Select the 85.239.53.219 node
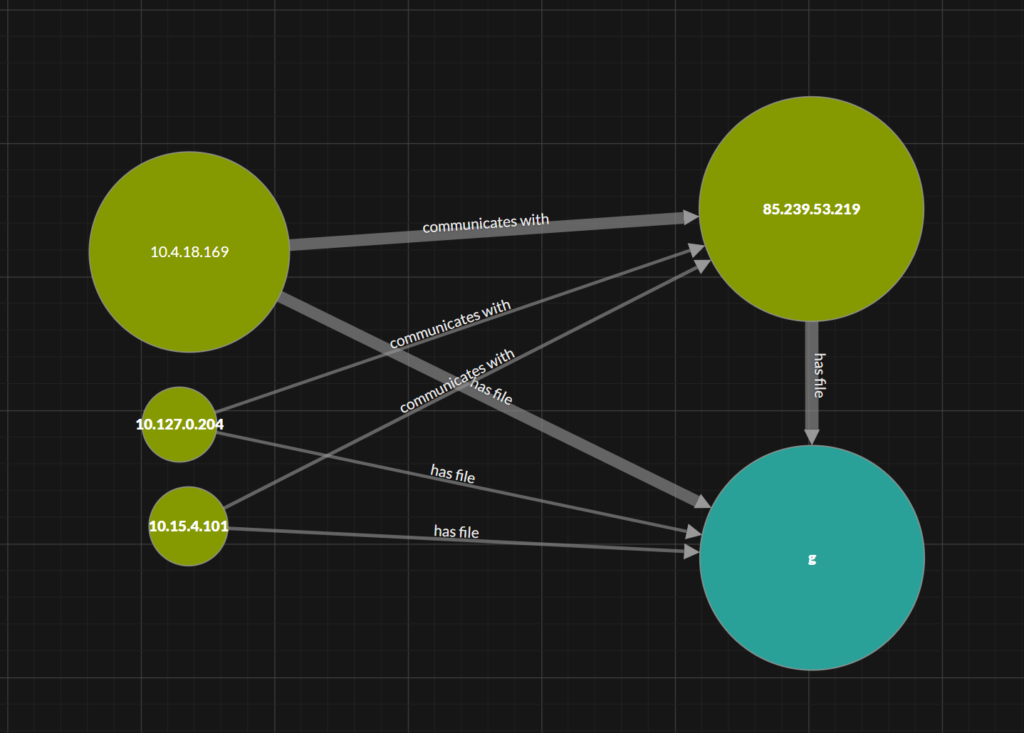Viewport: 1024px width, 733px height. [x=811, y=209]
